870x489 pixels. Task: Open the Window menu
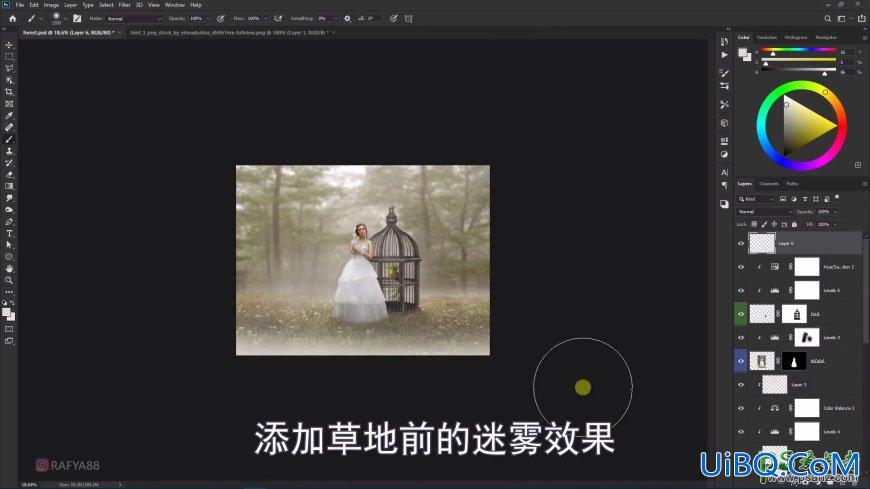[175, 4]
